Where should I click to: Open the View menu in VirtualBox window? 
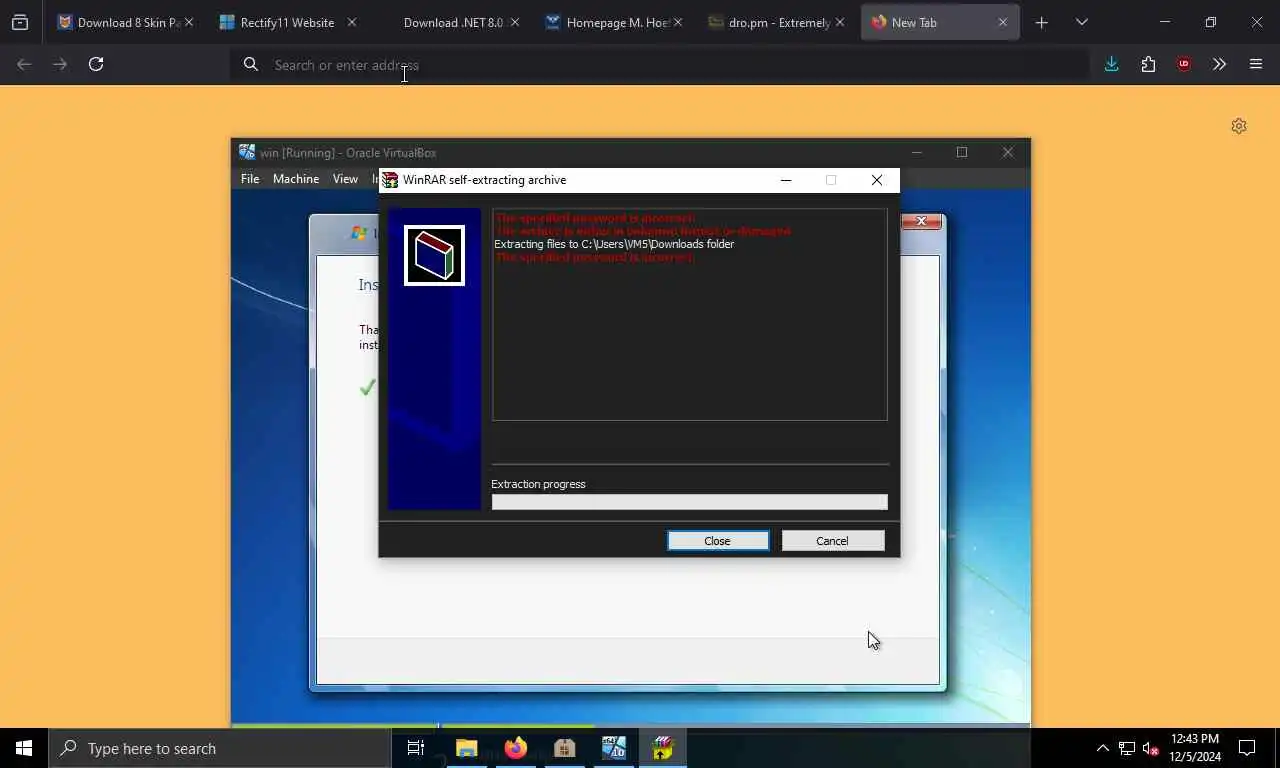click(345, 179)
